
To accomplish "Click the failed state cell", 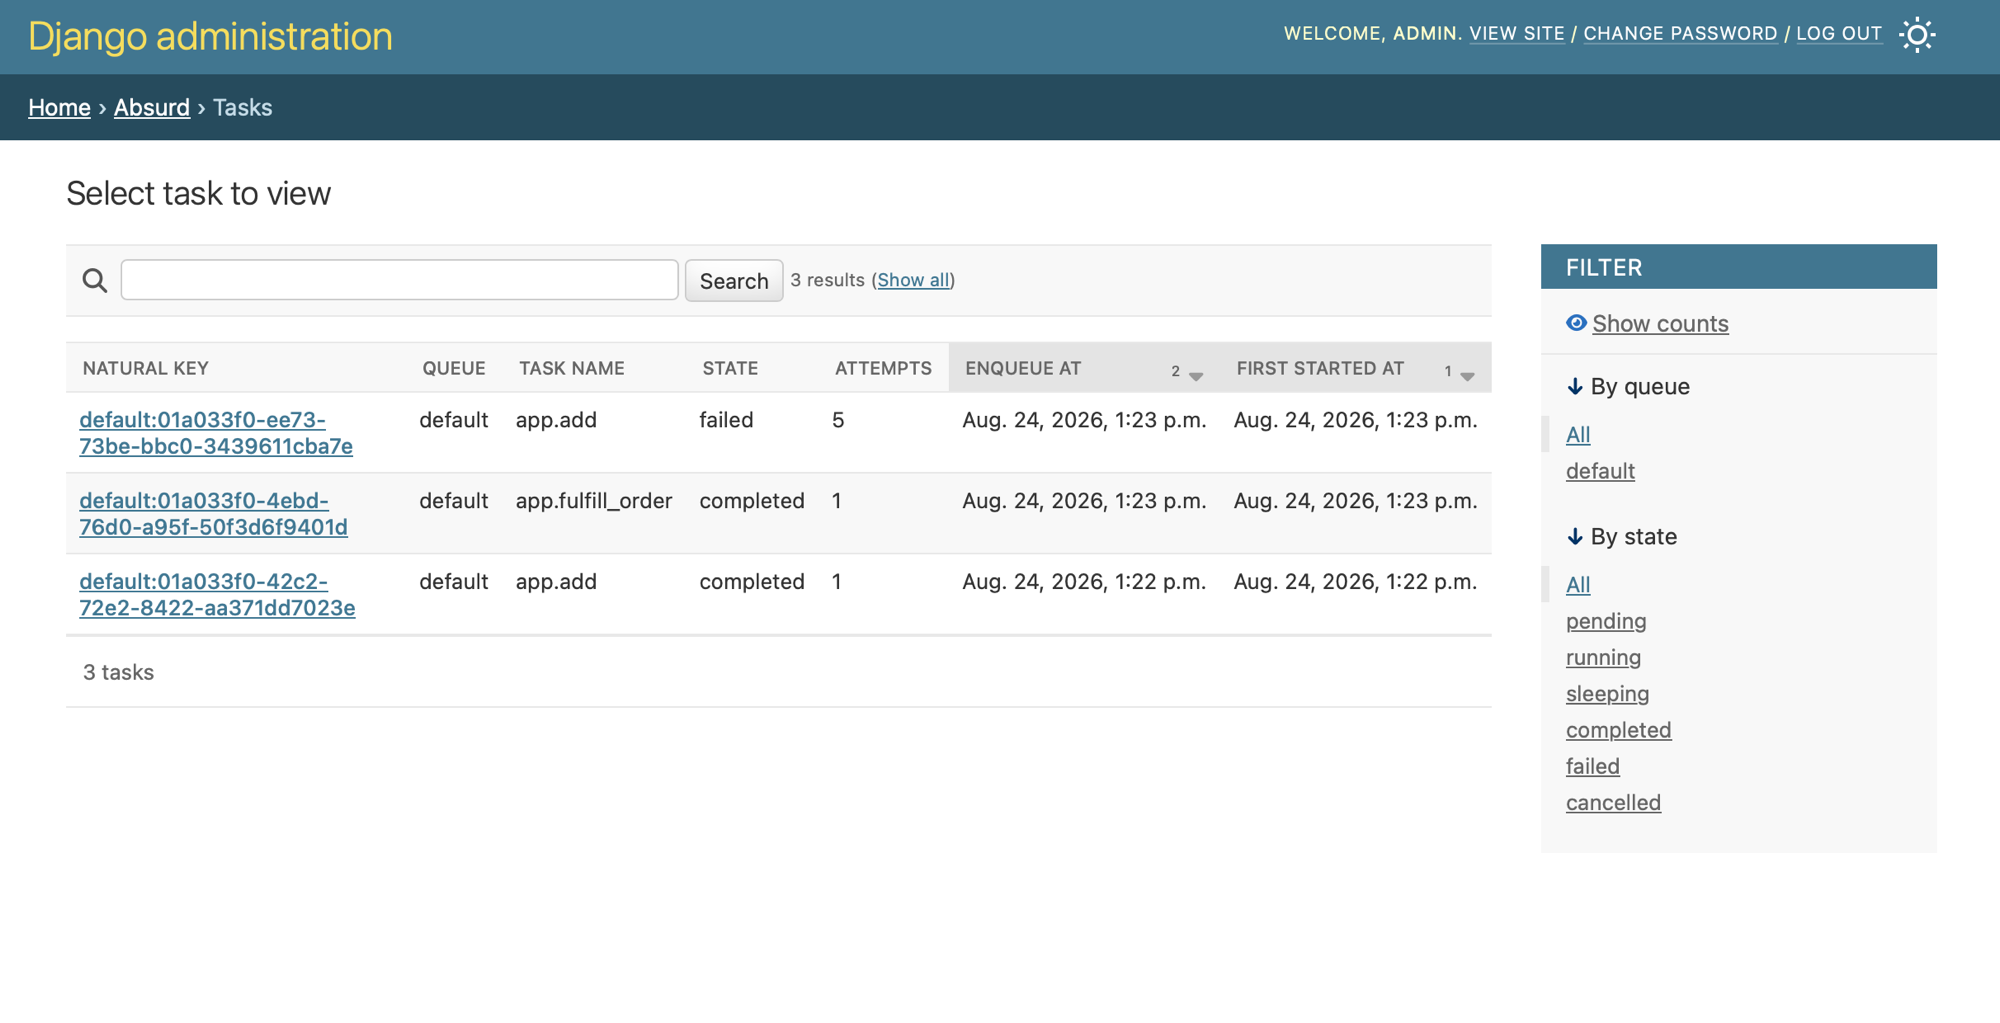I will tap(726, 420).
